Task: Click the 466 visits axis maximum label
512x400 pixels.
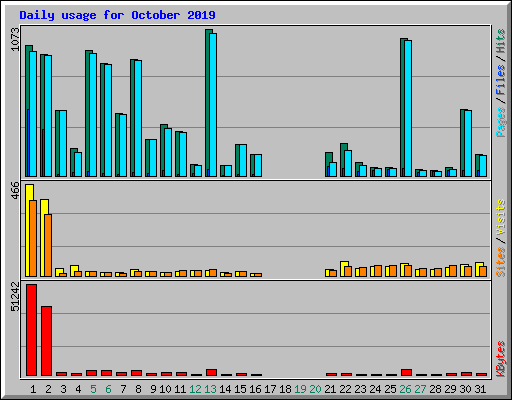Action: click(15, 190)
